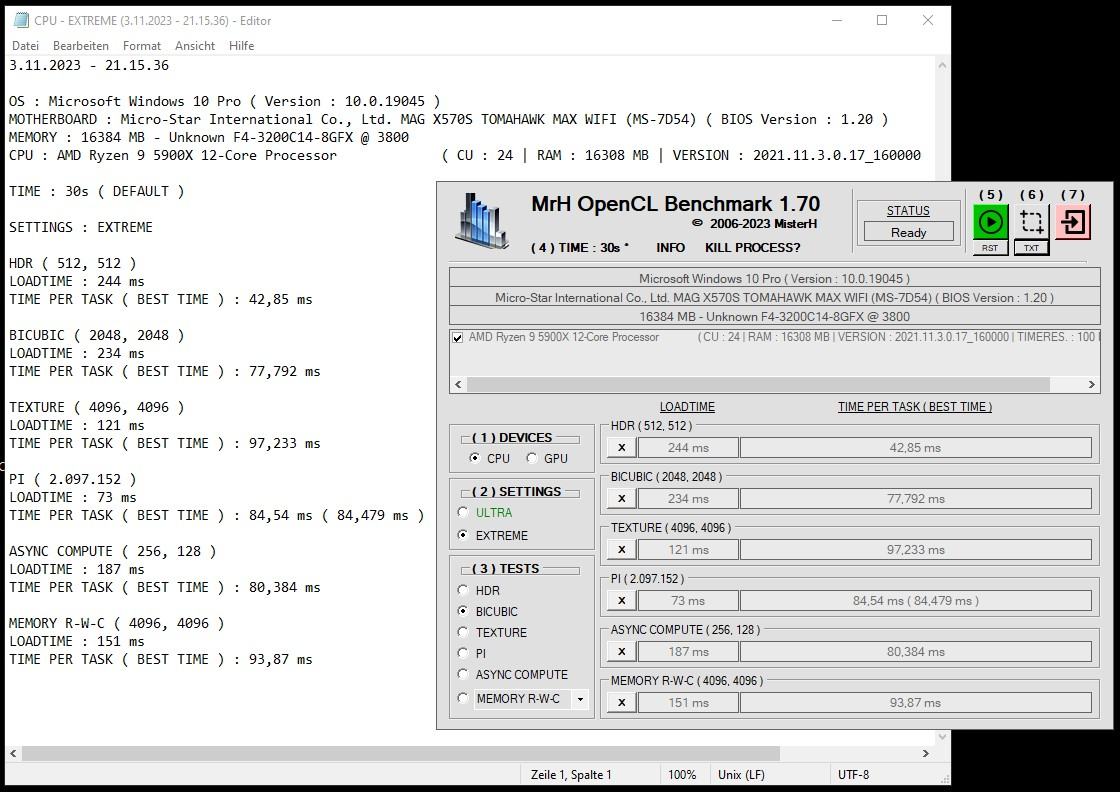Image resolution: width=1120 pixels, height=792 pixels.
Task: Click the screenshot crop icon labeled (6)
Action: [1031, 222]
